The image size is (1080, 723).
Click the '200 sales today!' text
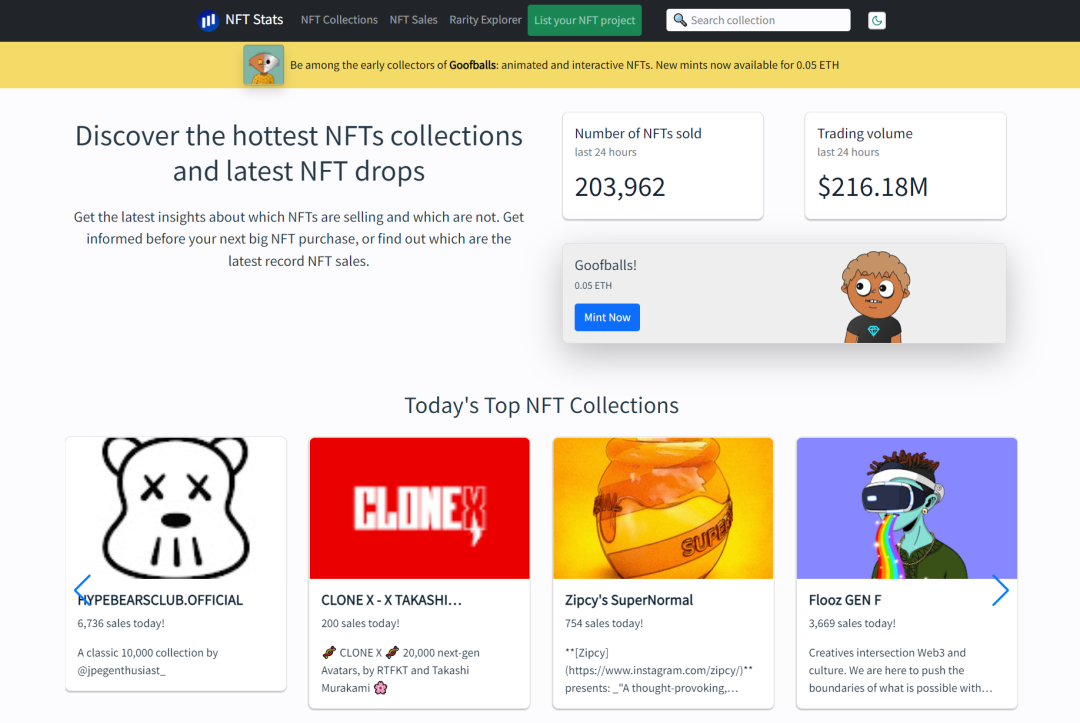point(360,623)
